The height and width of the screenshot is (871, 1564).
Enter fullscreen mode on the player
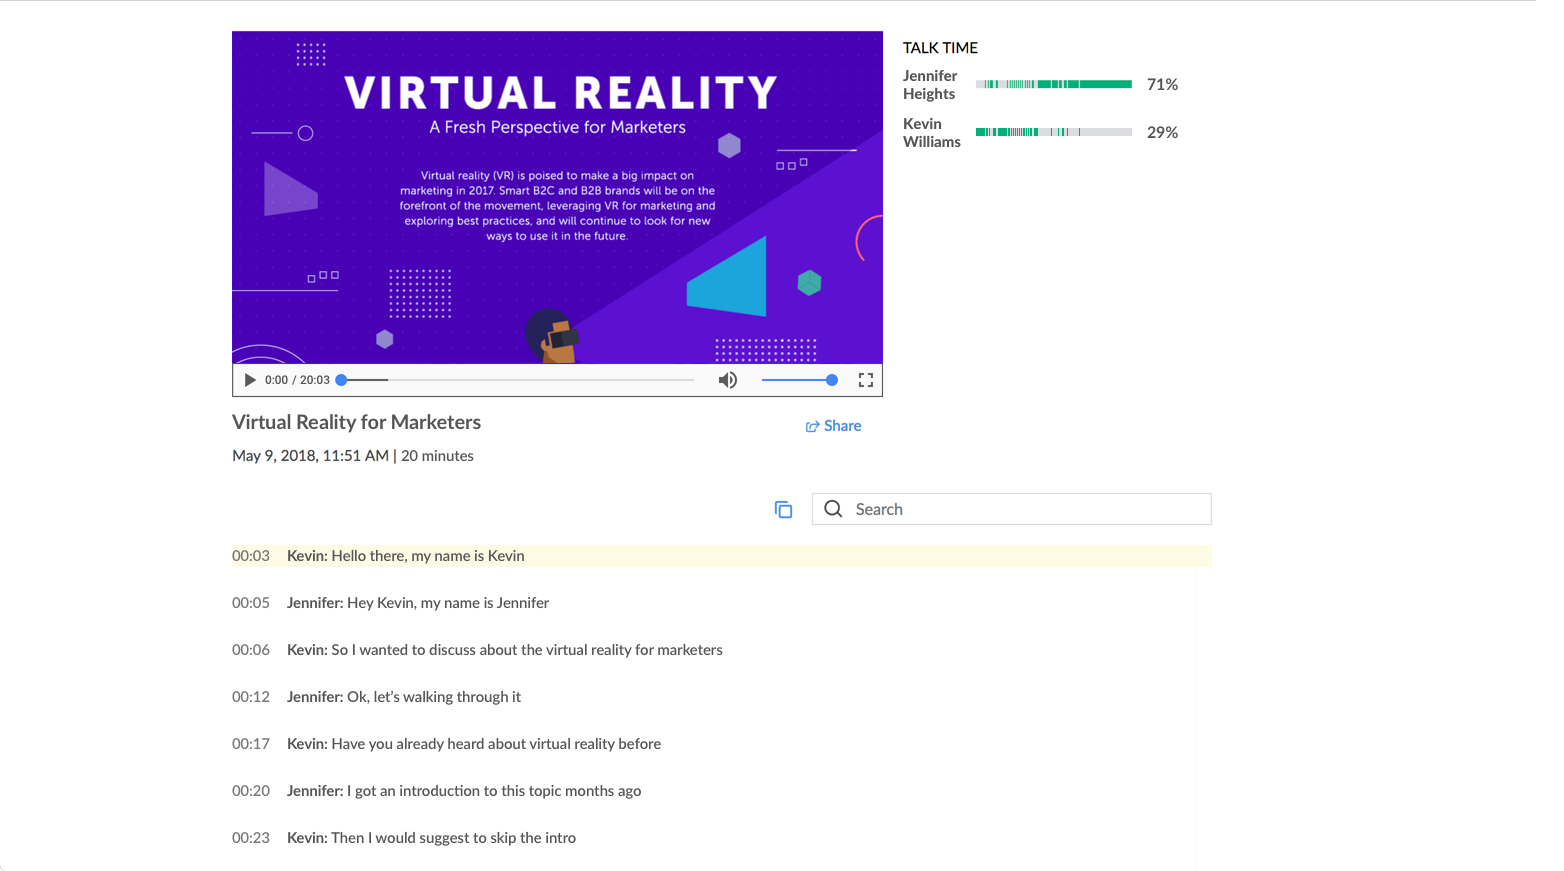point(866,380)
